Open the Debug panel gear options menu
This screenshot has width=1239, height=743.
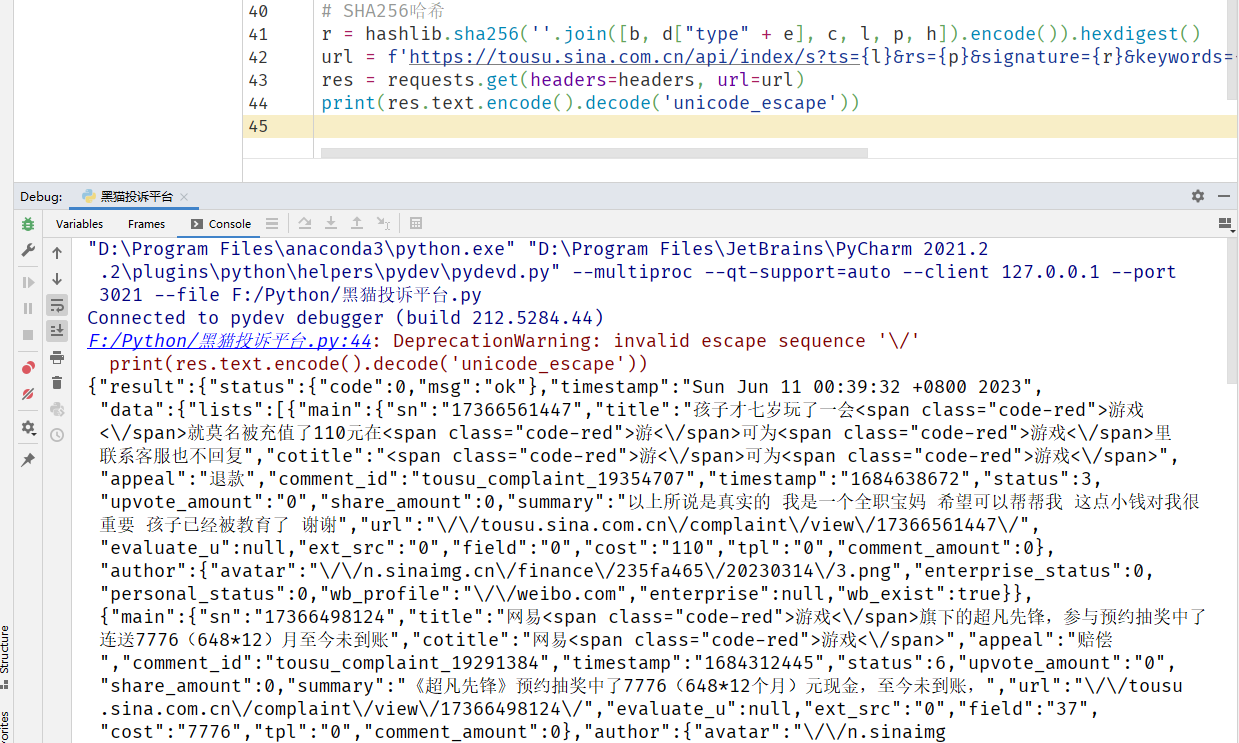(x=1198, y=197)
